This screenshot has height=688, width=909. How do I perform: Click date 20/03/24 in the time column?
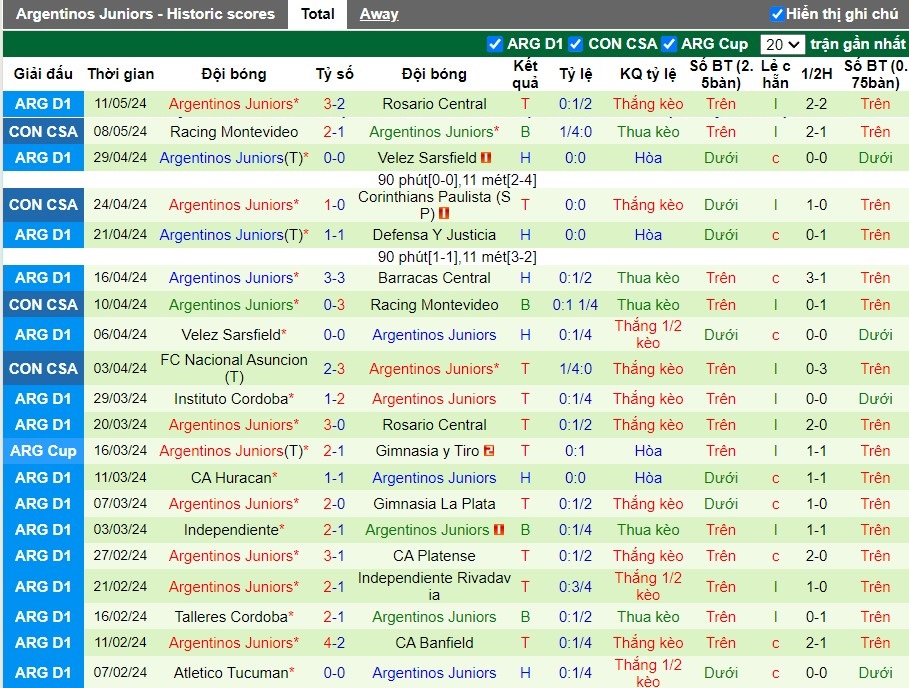click(120, 424)
